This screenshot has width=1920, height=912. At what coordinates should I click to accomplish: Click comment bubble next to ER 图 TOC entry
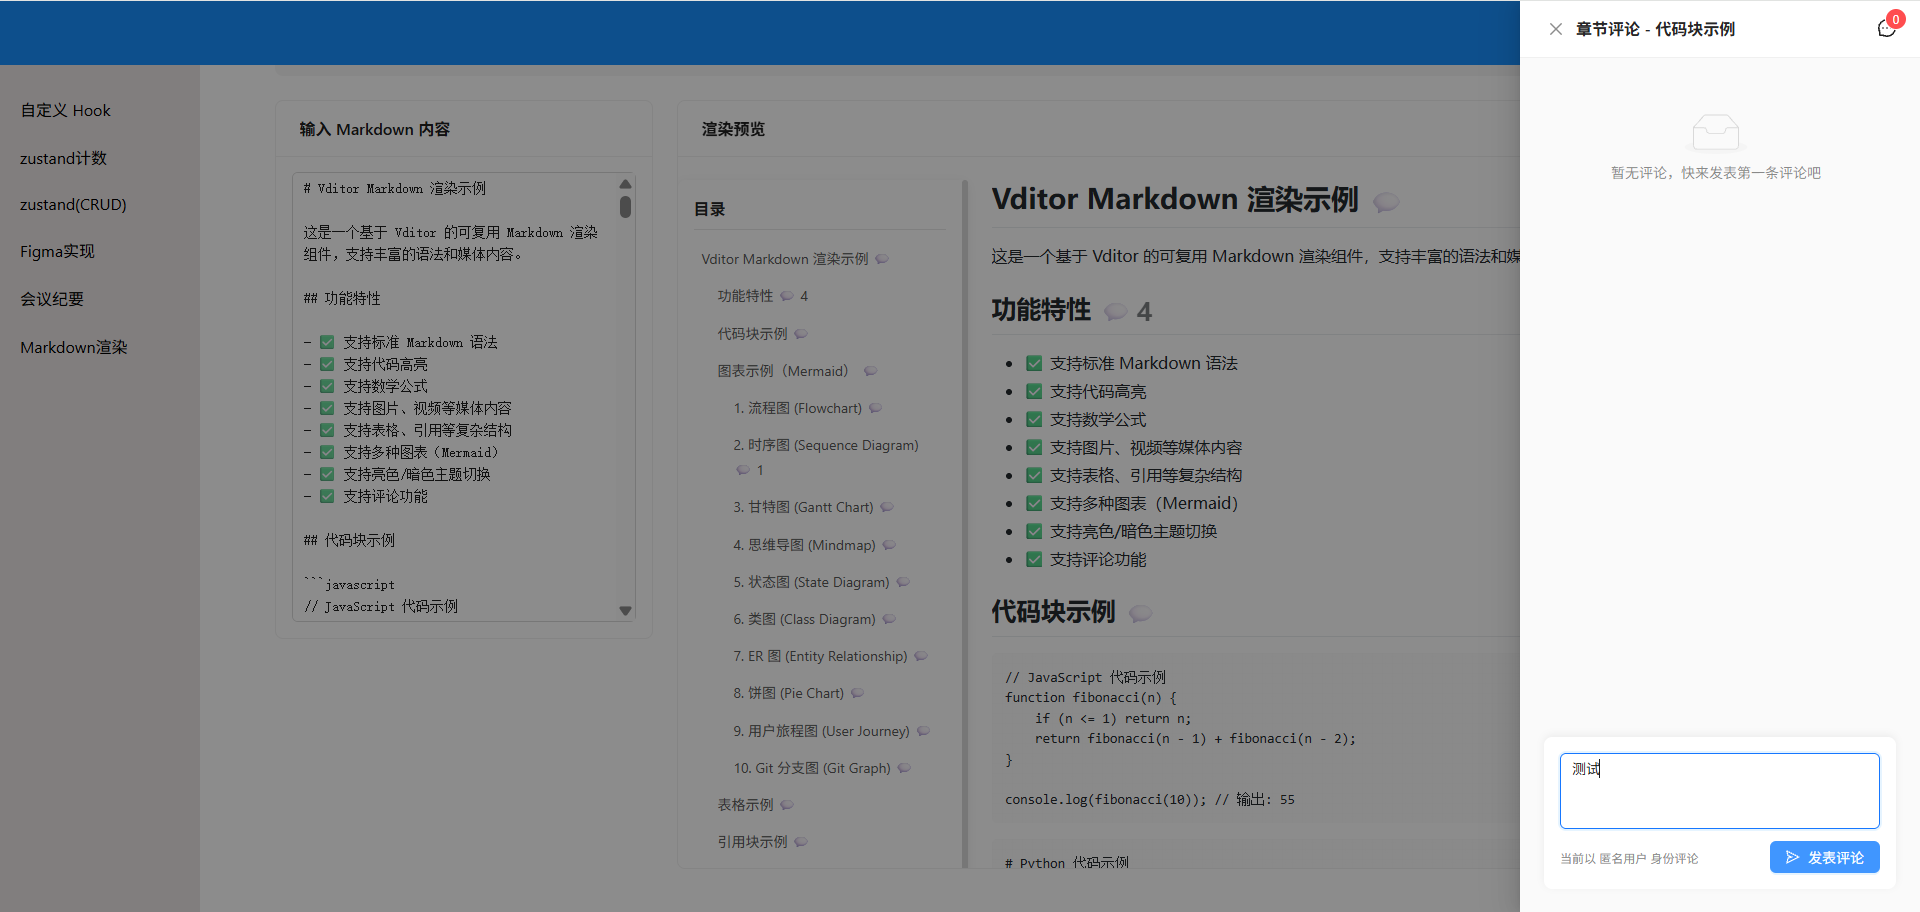pyautogui.click(x=921, y=656)
